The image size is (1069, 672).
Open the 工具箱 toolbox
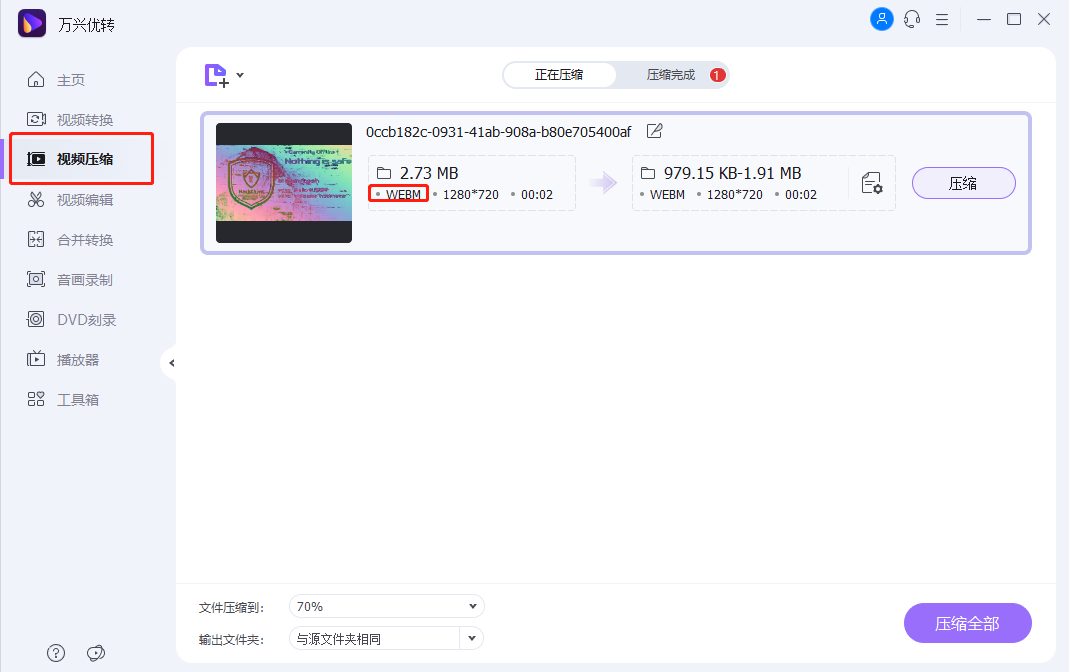(78, 400)
